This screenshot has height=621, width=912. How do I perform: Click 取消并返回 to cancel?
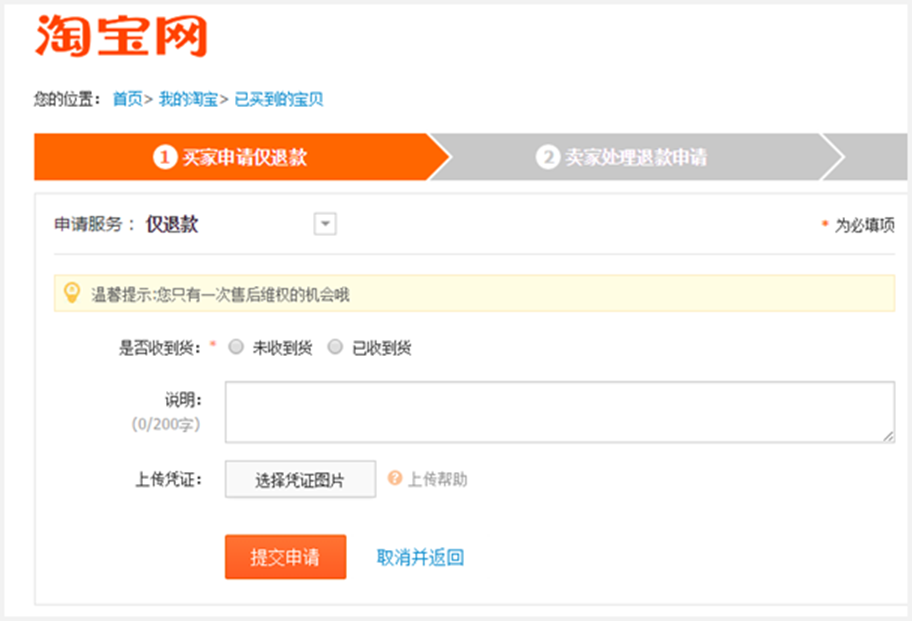420,558
